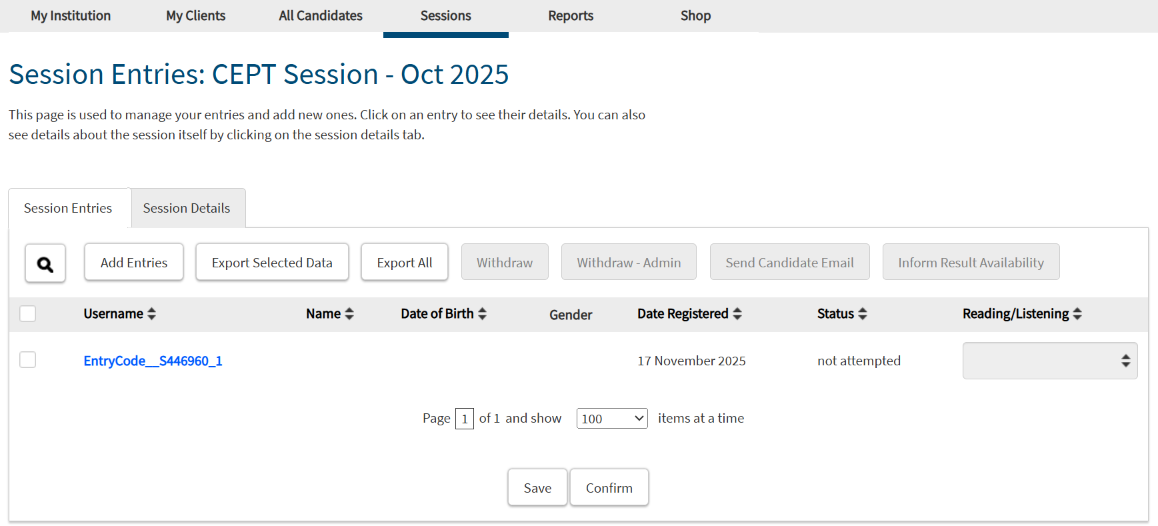Sort by Status column arrows
Screen dimensions: 1158x526
862,314
